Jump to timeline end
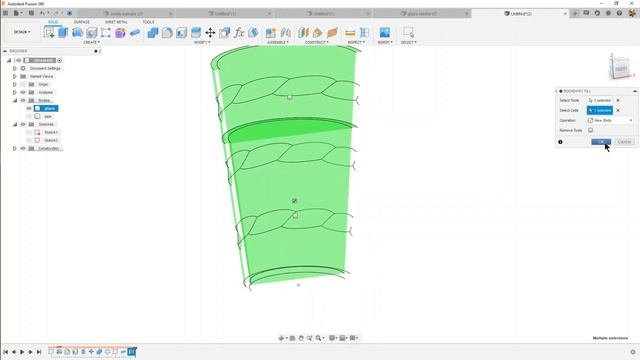Image resolution: width=640 pixels, height=360 pixels. pyautogui.click(x=39, y=352)
